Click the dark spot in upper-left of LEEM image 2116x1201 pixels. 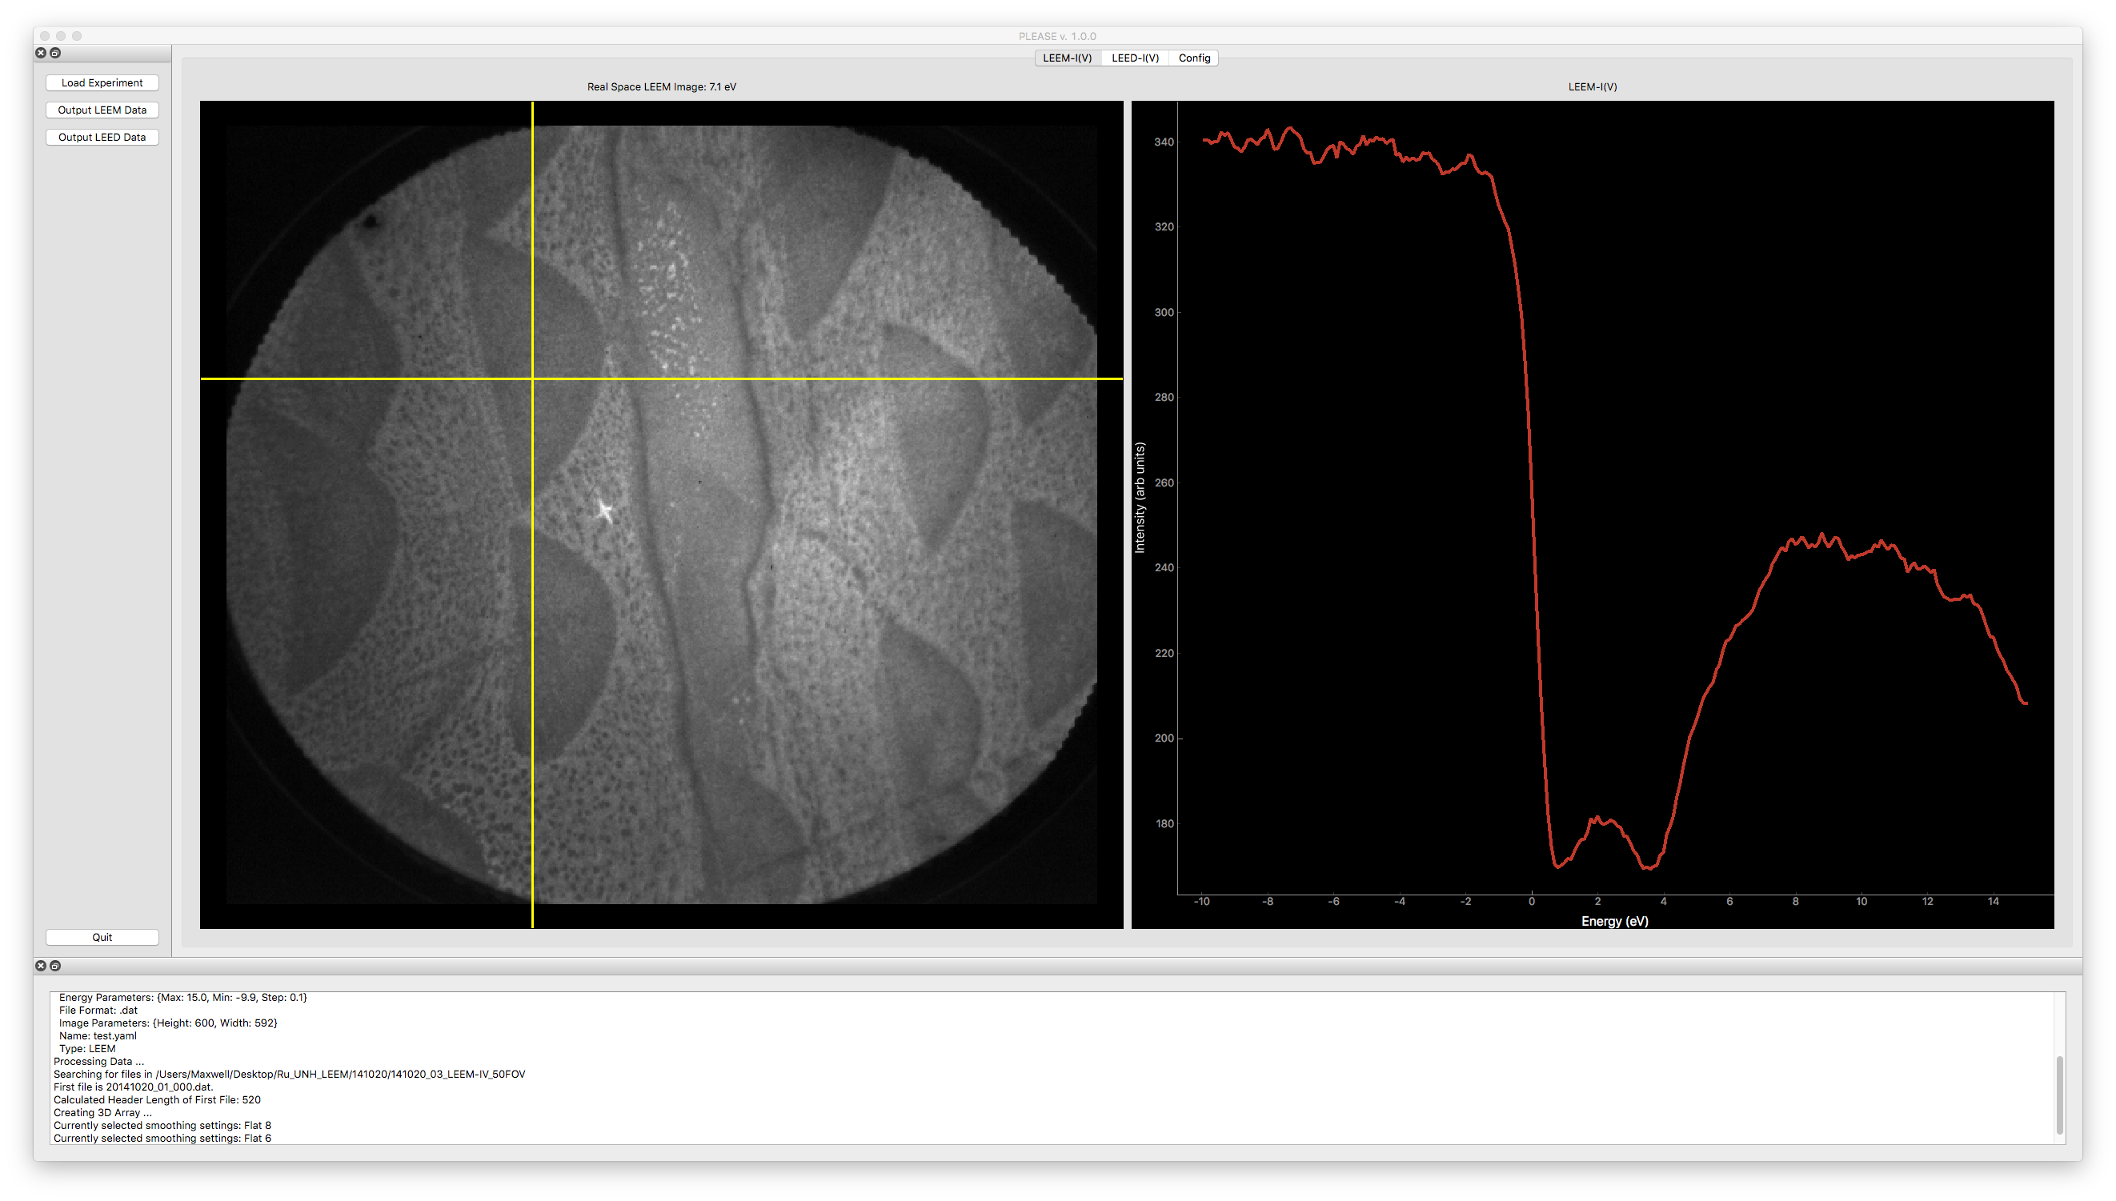tap(370, 221)
